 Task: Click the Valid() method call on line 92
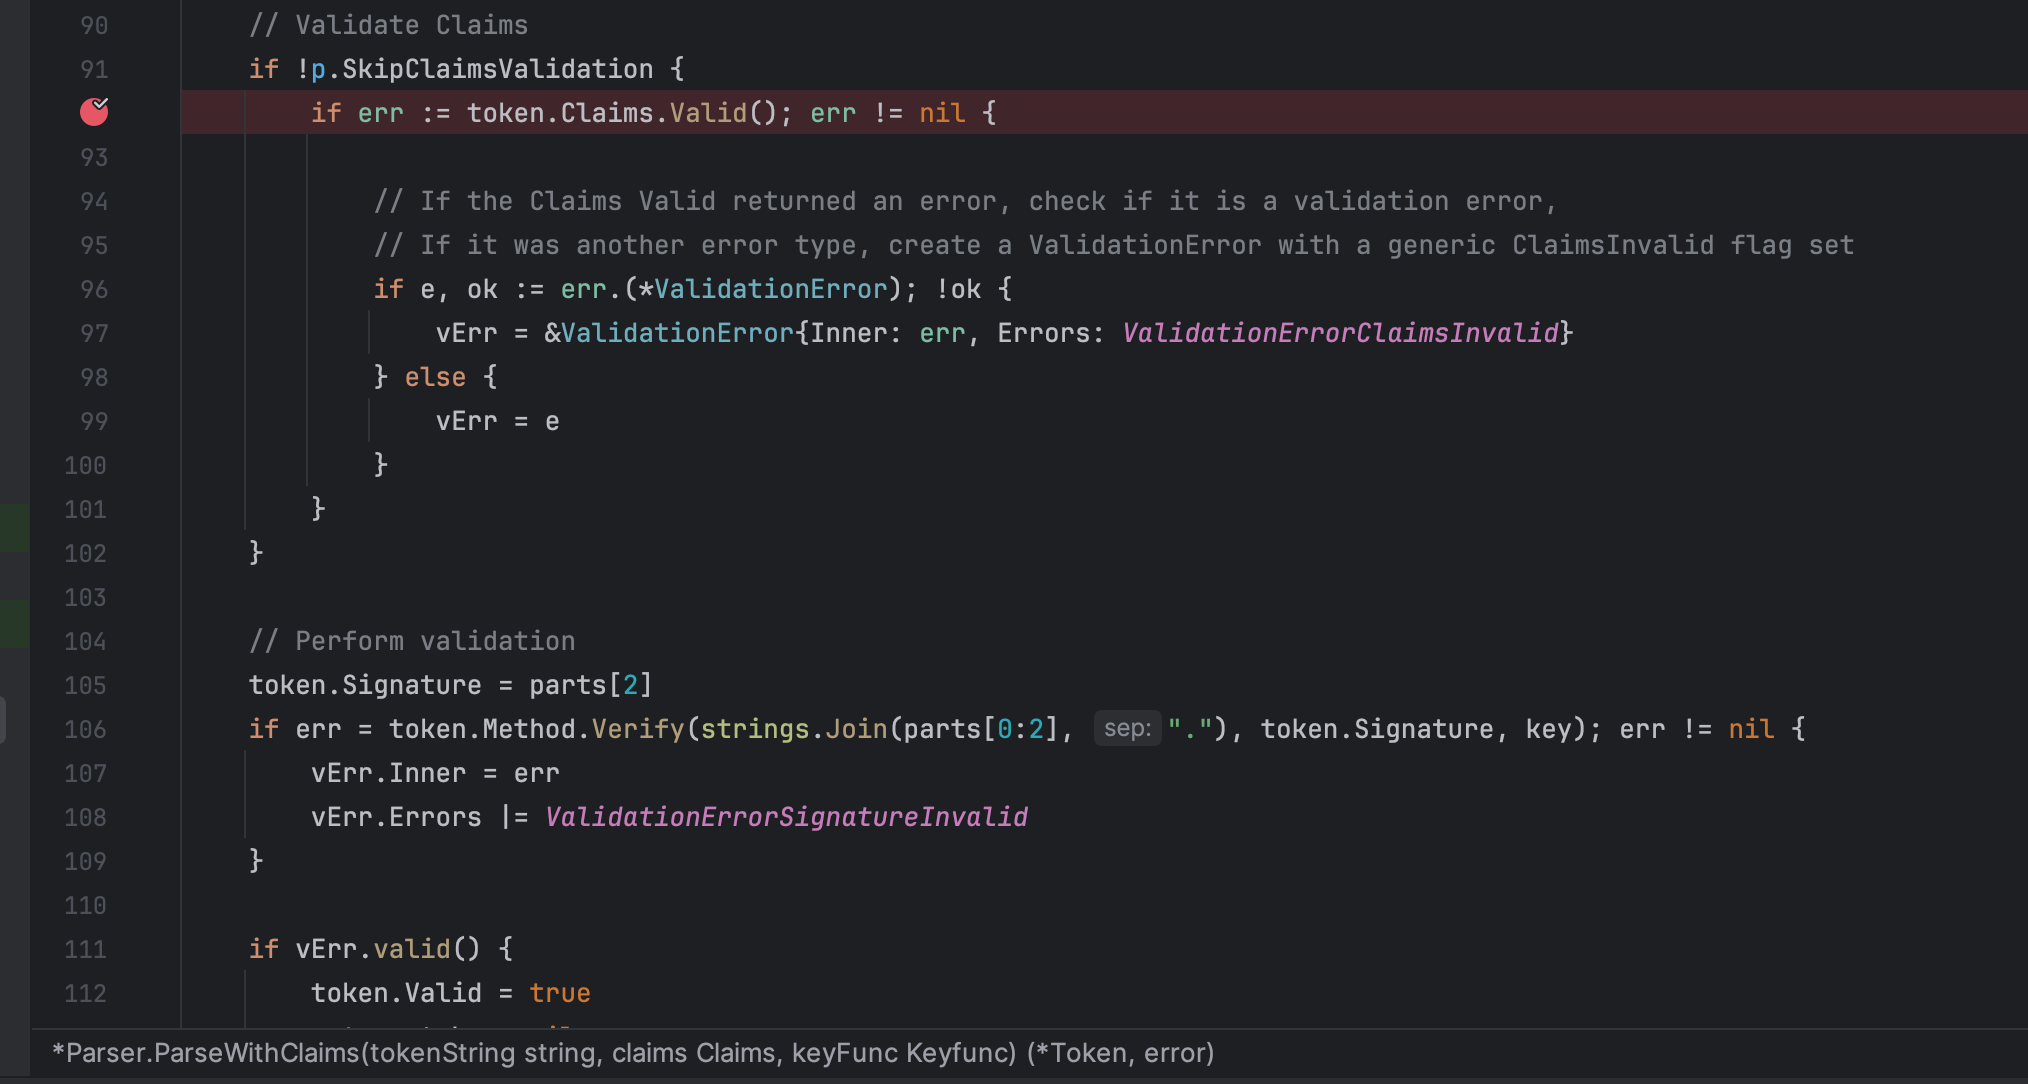tap(724, 113)
